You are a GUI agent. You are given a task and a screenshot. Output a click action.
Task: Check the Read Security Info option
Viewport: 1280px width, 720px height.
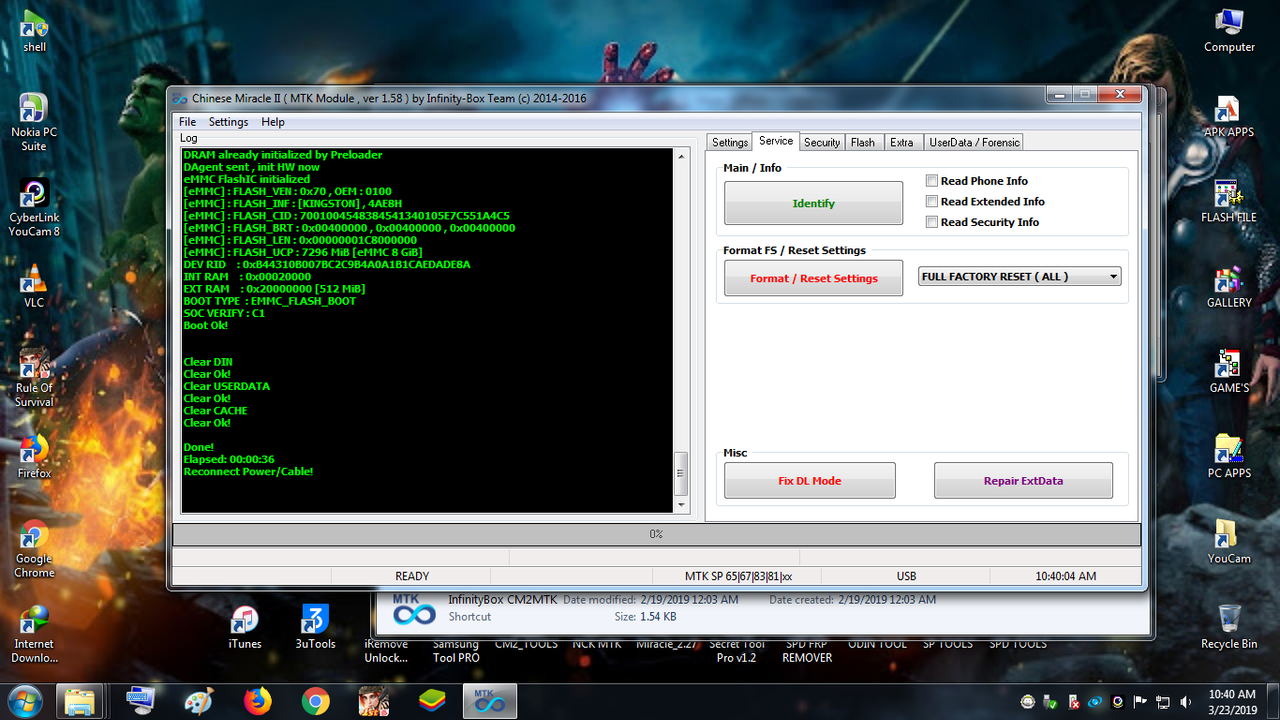[932, 222]
